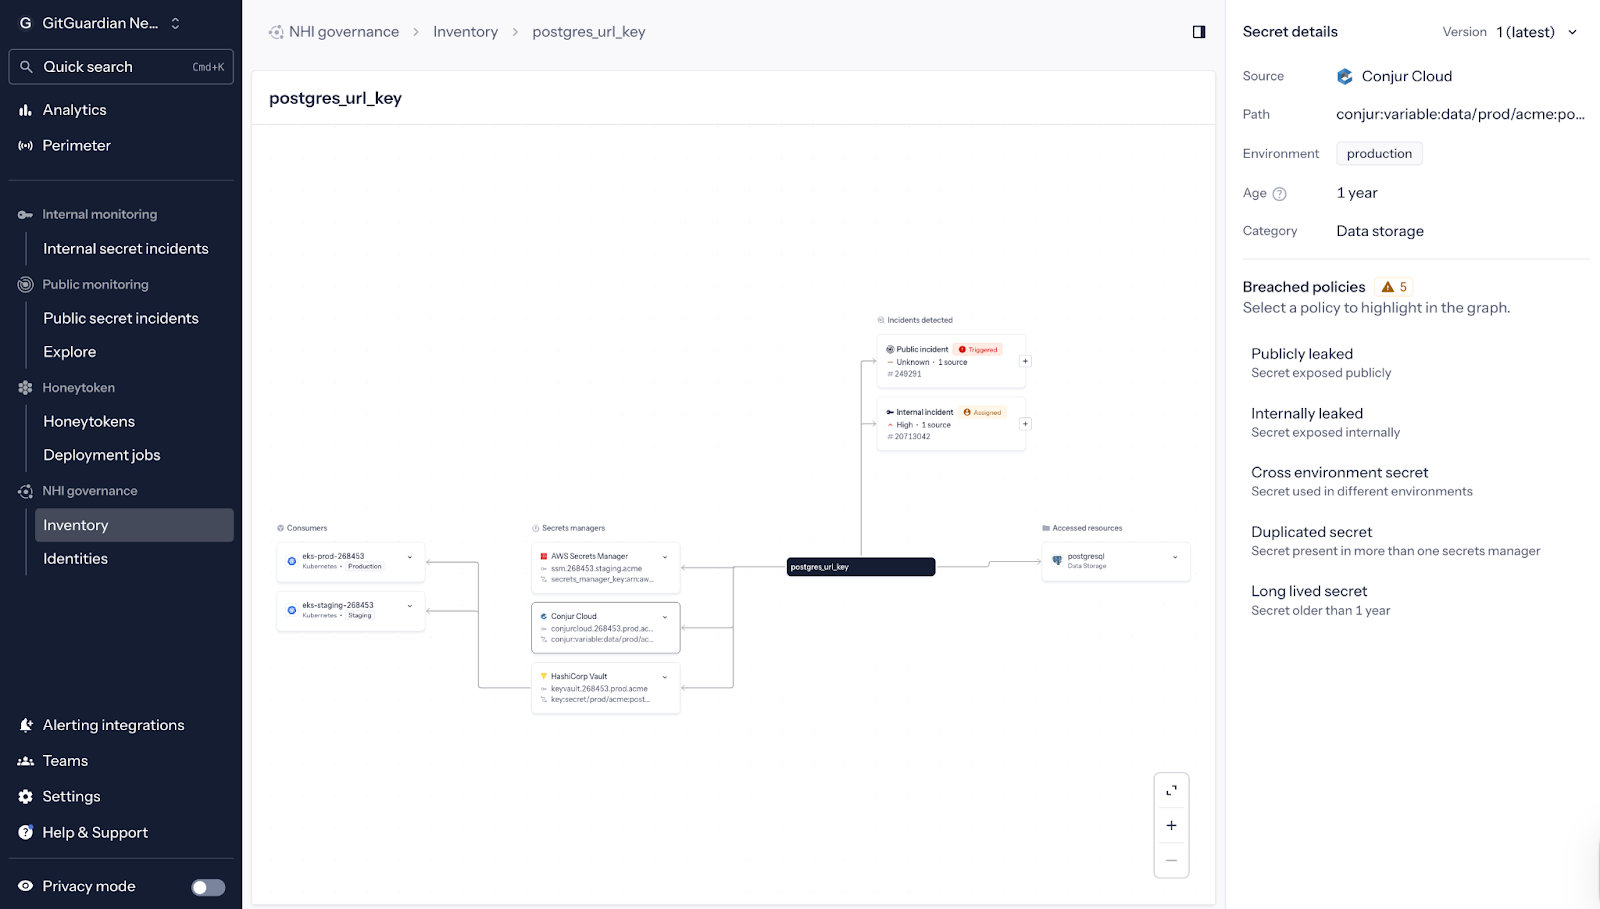Click the Quick search field
This screenshot has height=909, width=1600.
tap(121, 67)
